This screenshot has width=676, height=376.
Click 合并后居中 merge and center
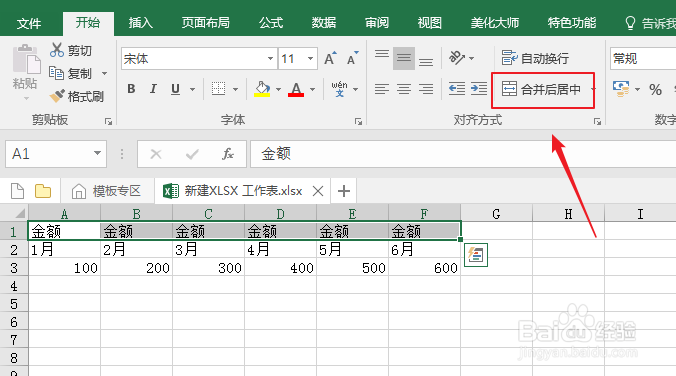click(x=541, y=89)
